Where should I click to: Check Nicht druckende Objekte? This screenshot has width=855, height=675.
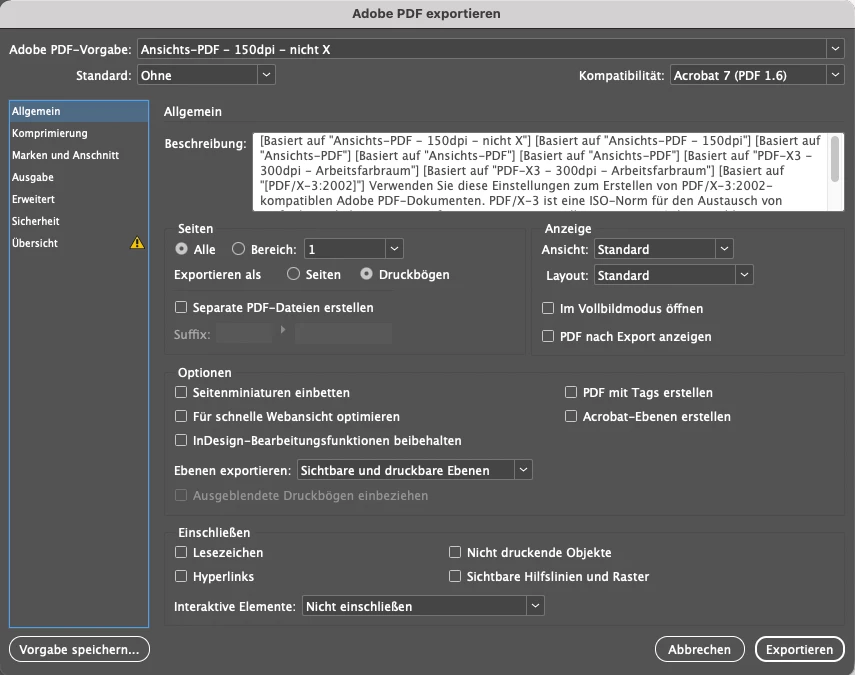pyautogui.click(x=455, y=552)
